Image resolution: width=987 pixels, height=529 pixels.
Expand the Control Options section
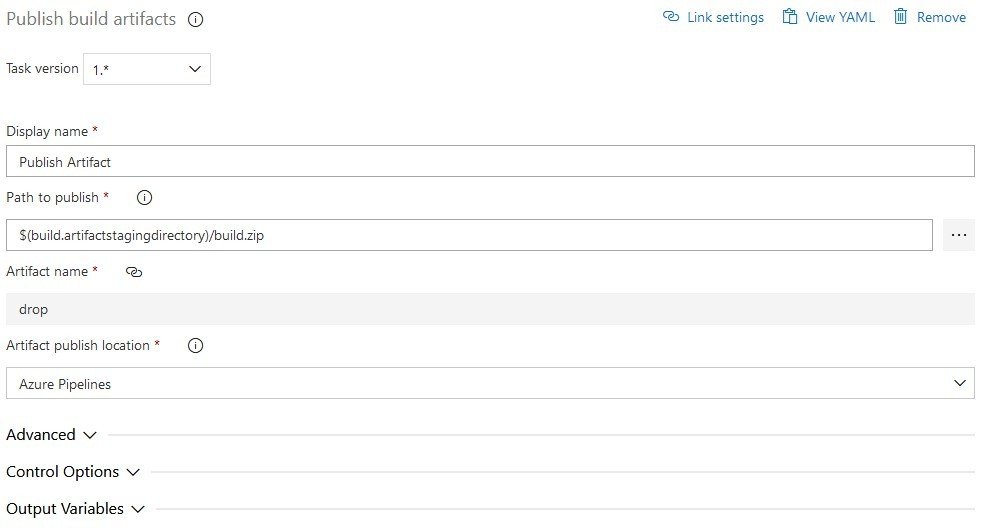point(72,472)
